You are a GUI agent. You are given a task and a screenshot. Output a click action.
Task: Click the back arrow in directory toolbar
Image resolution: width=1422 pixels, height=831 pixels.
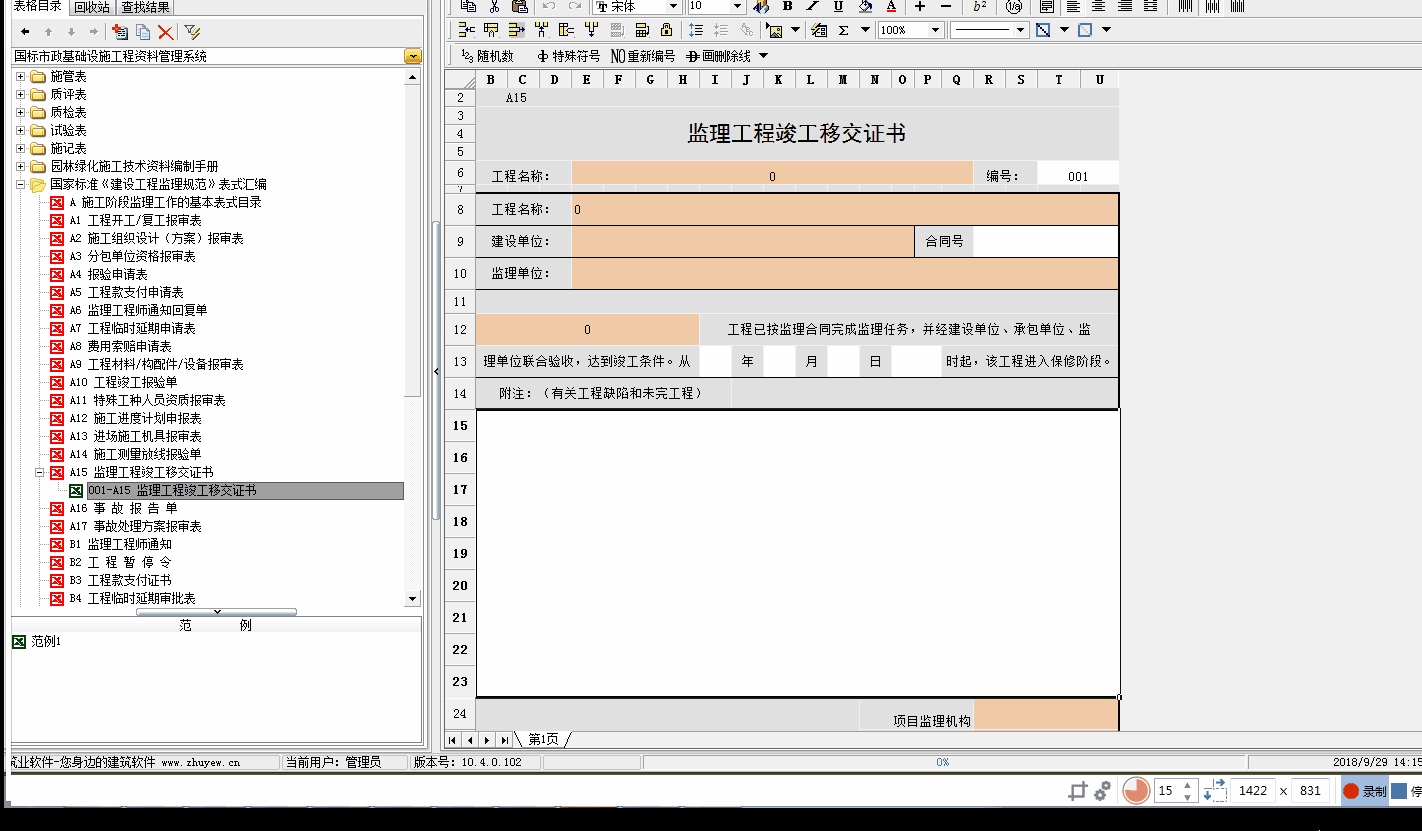(x=25, y=32)
